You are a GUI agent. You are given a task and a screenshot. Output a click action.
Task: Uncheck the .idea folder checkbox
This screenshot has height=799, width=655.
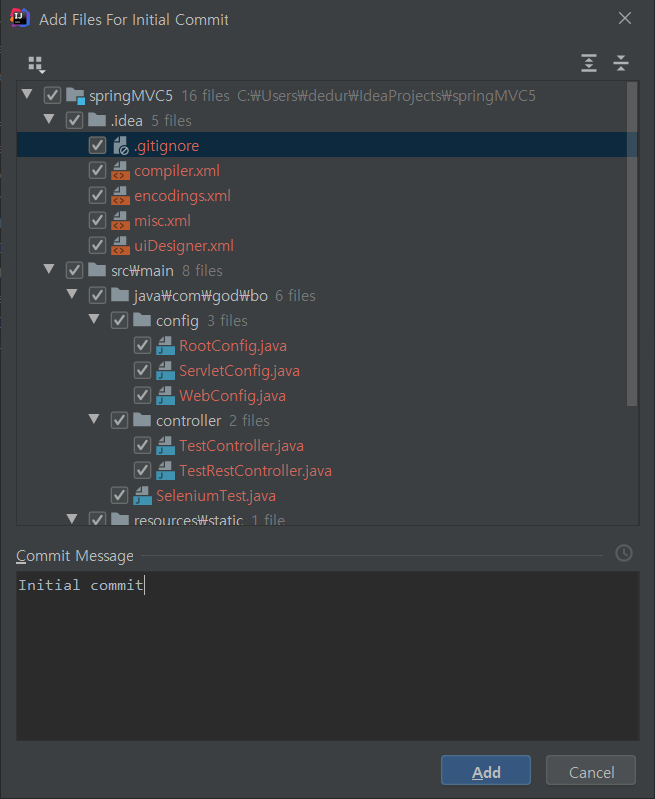(74, 120)
